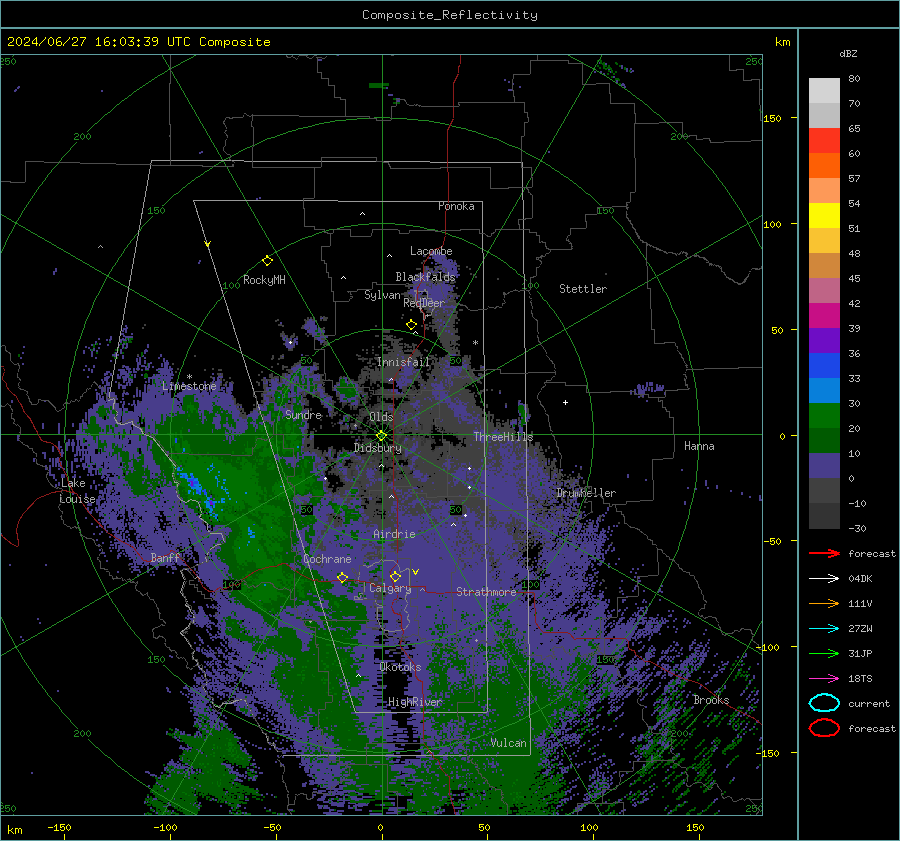Click the white asterisk marker above Limestone
This screenshot has width=900, height=841.
tap(189, 377)
